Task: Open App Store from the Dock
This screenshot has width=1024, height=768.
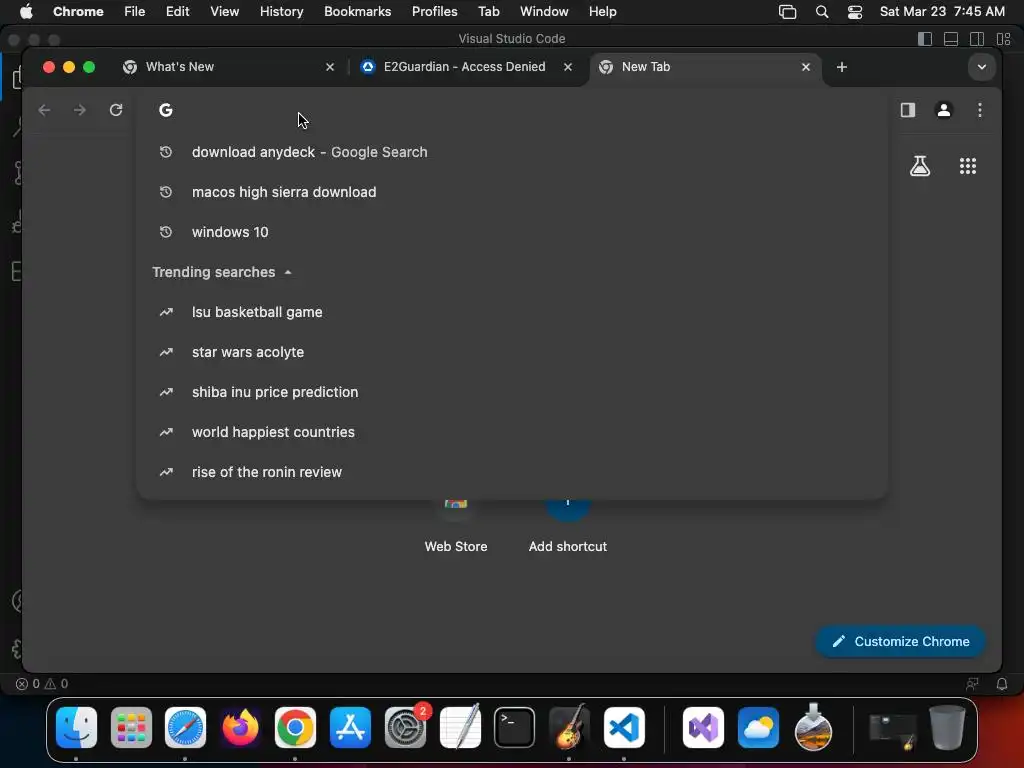Action: pyautogui.click(x=350, y=728)
